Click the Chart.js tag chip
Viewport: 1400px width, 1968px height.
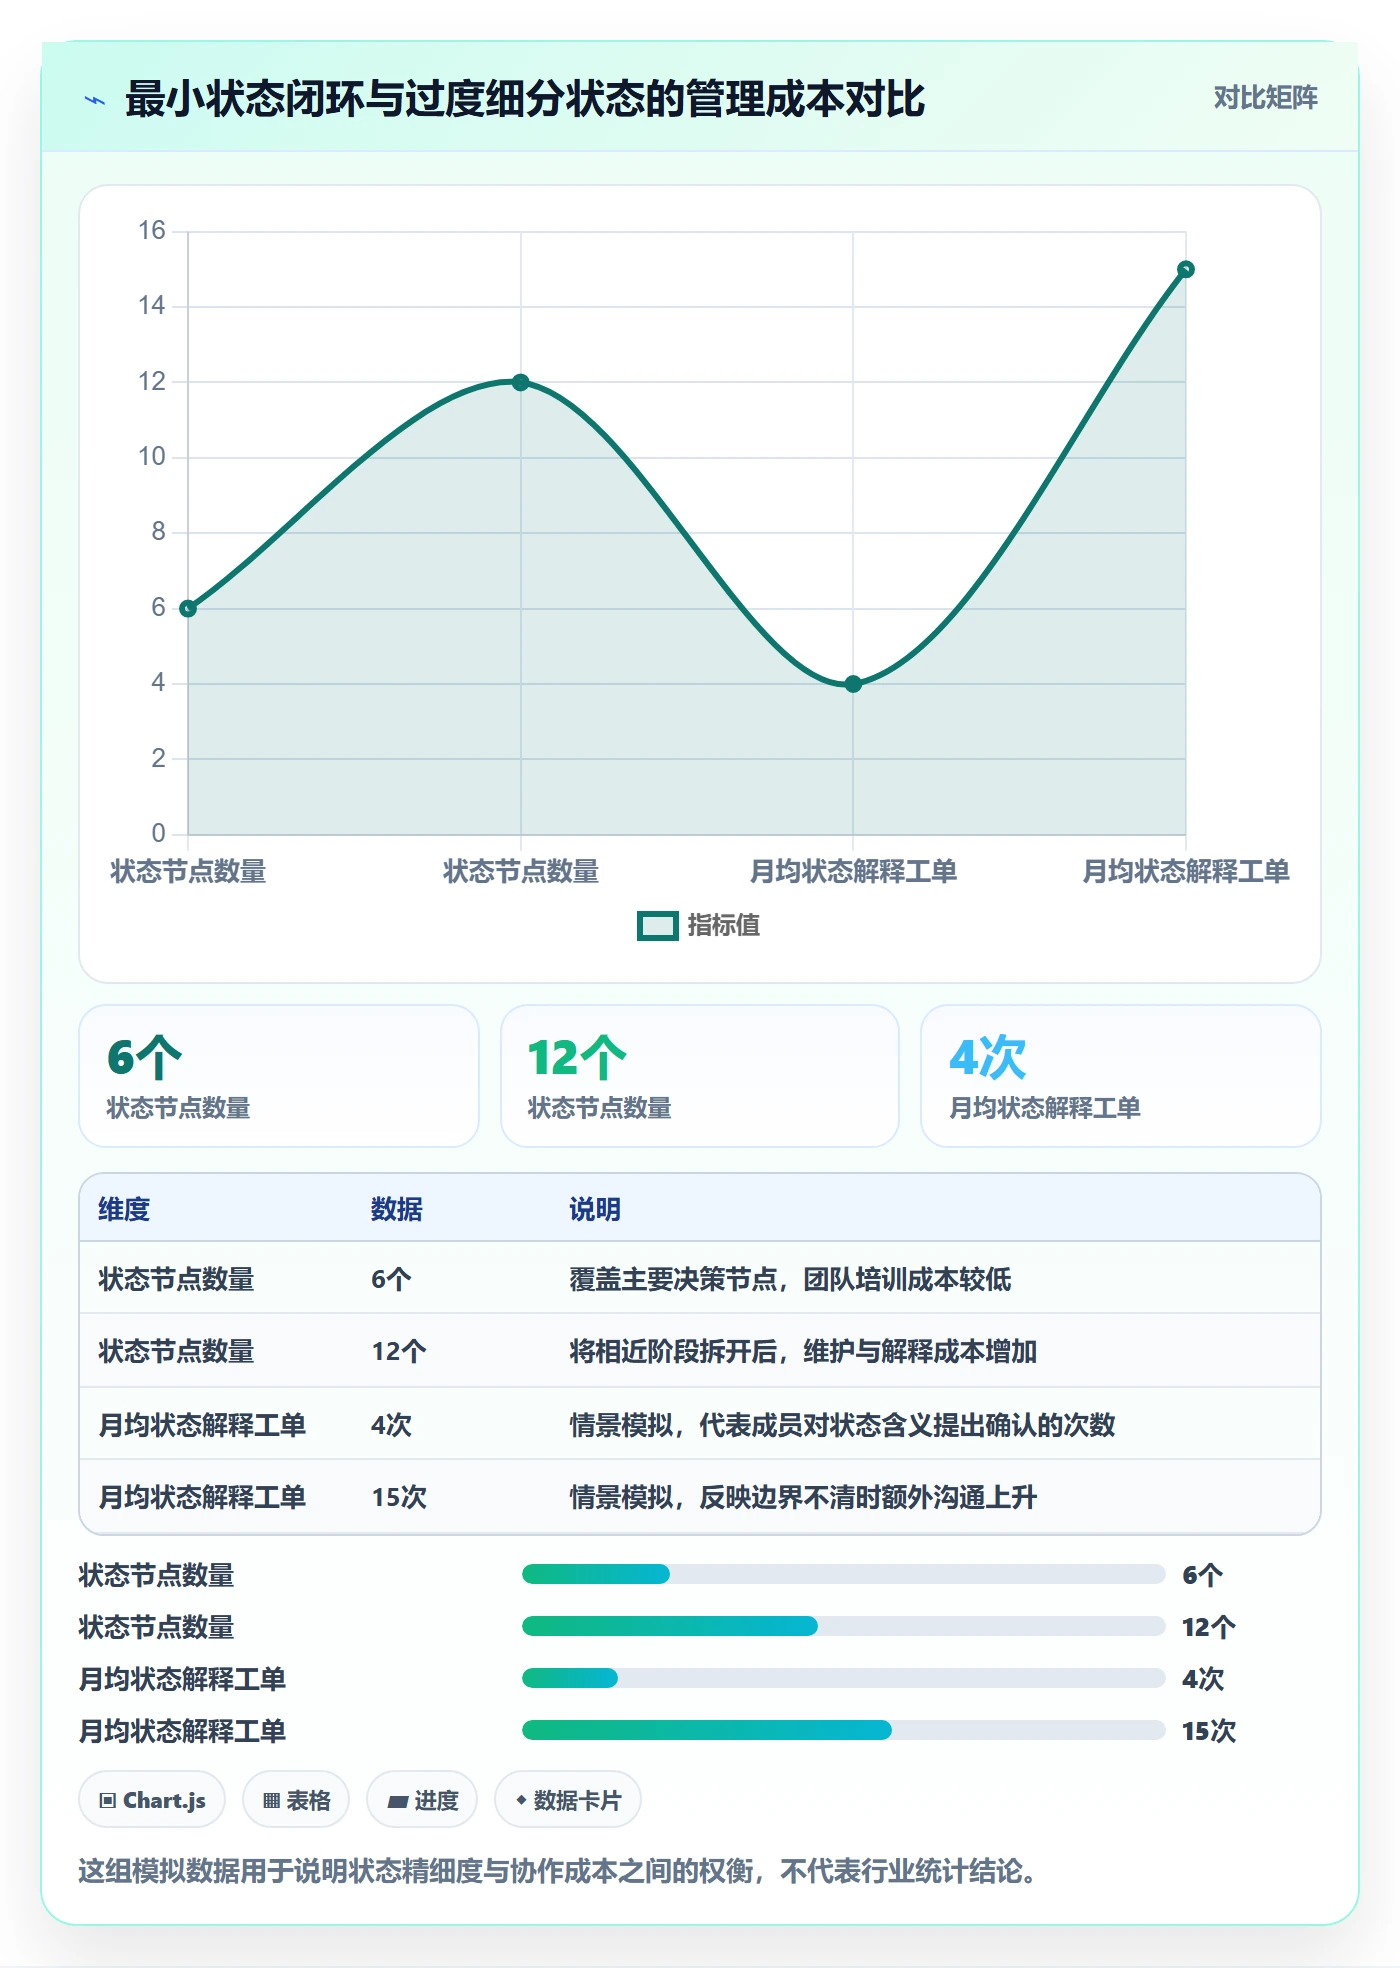pyautogui.click(x=152, y=1800)
